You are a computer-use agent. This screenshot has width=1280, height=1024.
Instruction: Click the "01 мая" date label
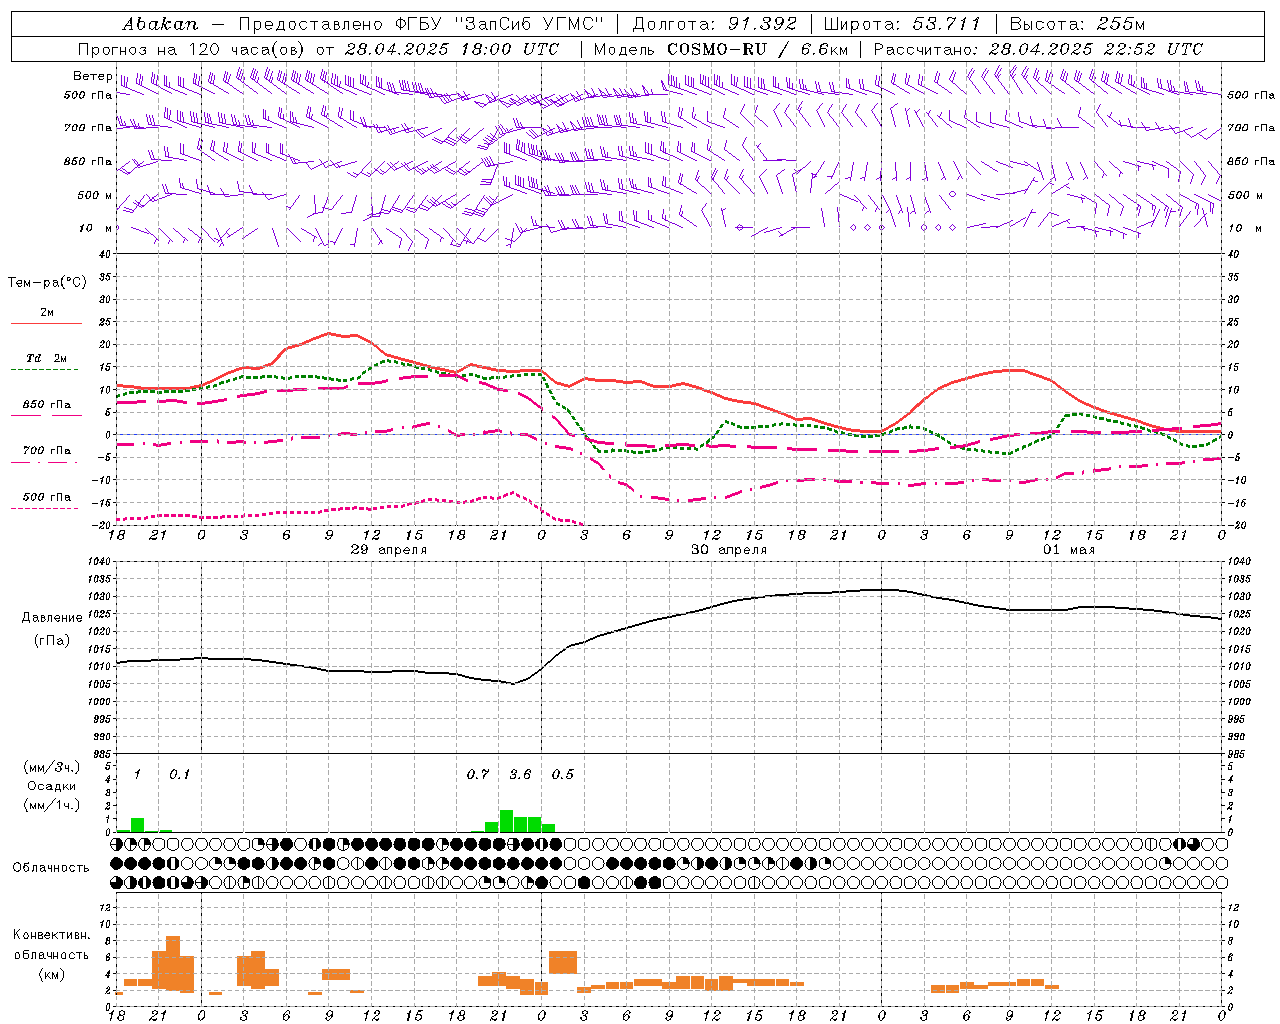point(1069,550)
